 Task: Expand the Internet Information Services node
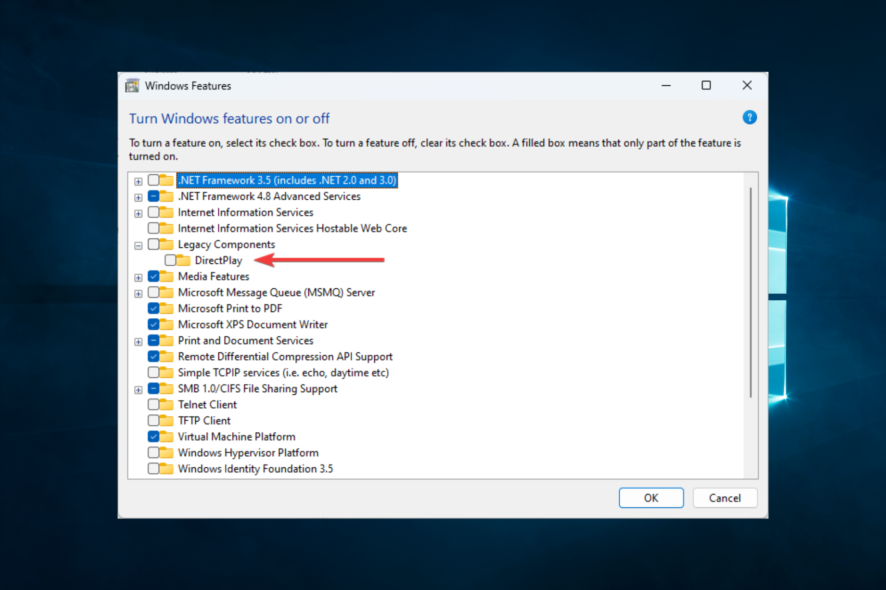tap(138, 214)
